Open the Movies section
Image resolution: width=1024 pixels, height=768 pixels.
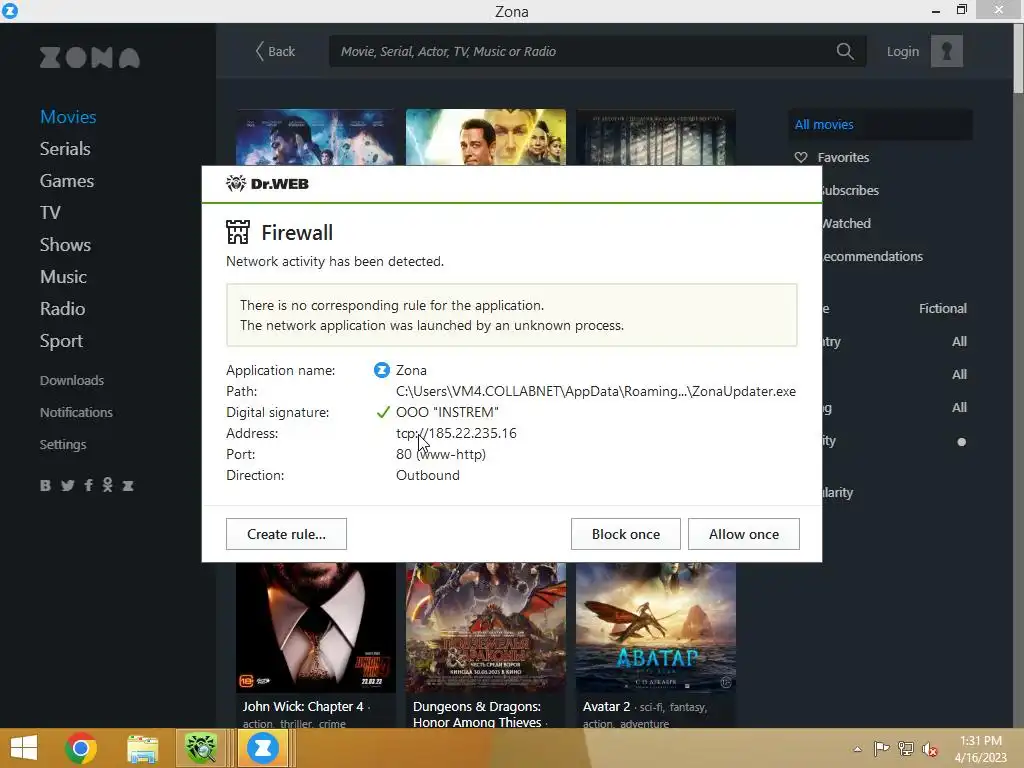68,117
